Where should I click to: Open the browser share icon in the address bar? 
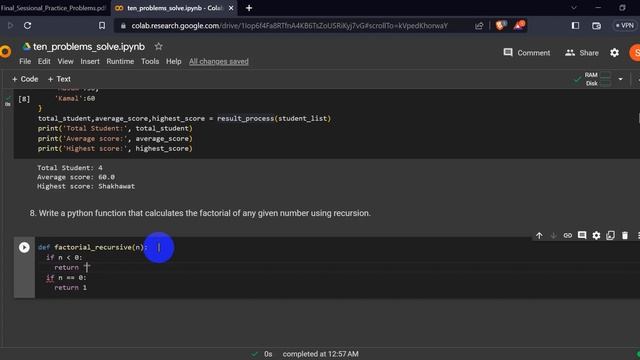479,26
